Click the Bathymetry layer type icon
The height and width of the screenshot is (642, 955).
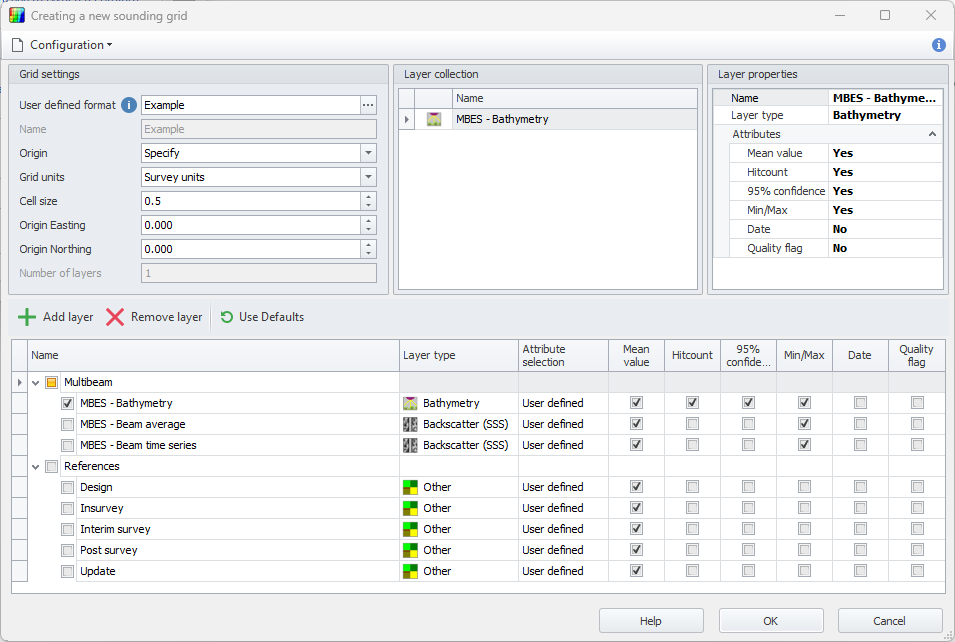coord(410,403)
